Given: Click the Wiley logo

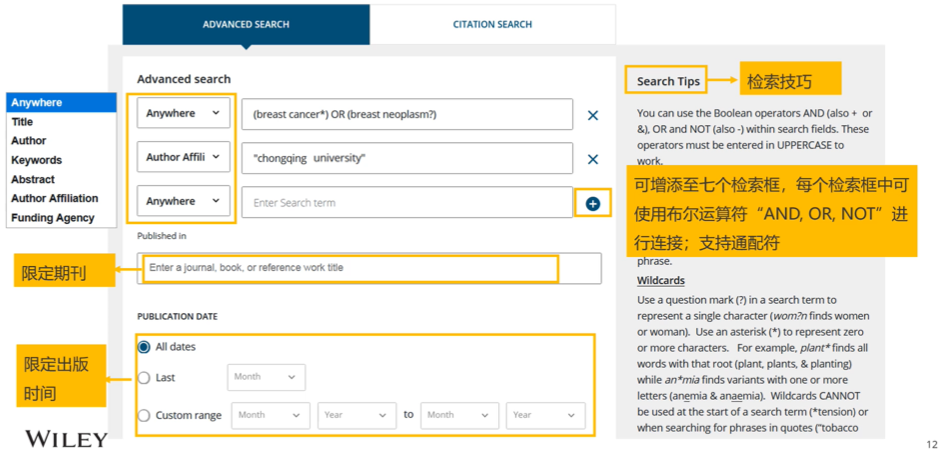Looking at the screenshot, I should coord(66,438).
